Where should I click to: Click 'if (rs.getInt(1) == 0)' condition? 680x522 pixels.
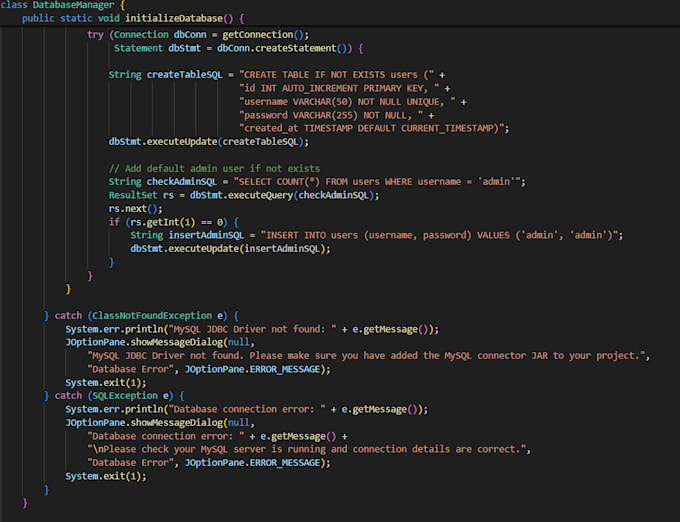173,222
